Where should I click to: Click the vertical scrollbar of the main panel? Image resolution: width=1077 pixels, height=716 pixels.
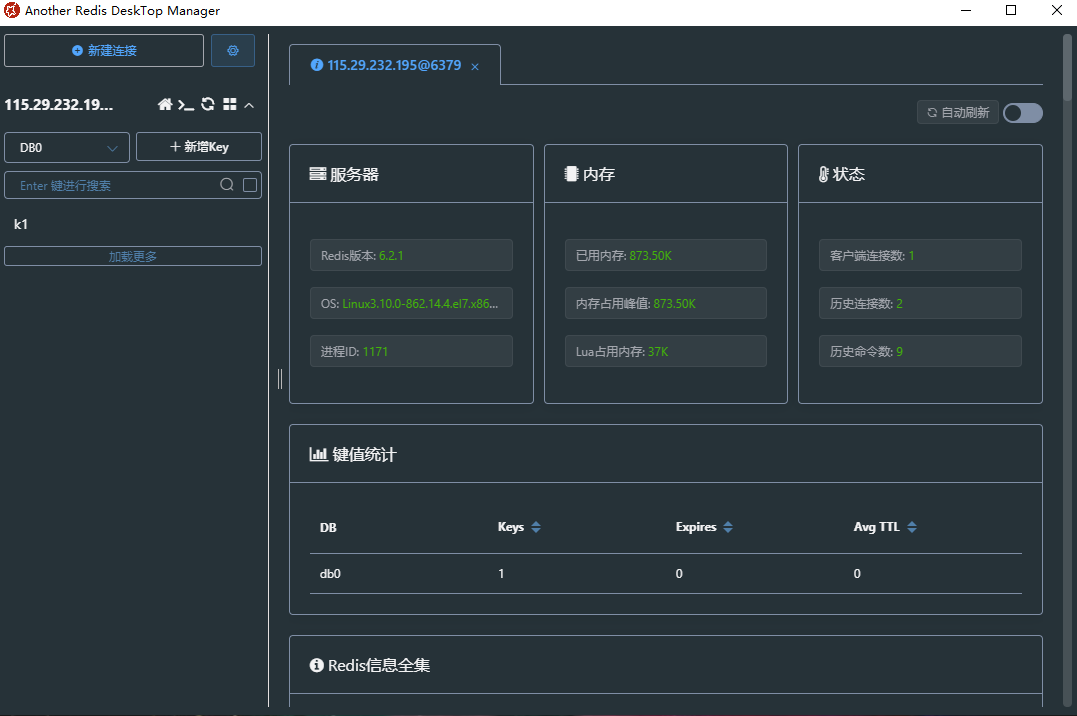tap(1067, 69)
